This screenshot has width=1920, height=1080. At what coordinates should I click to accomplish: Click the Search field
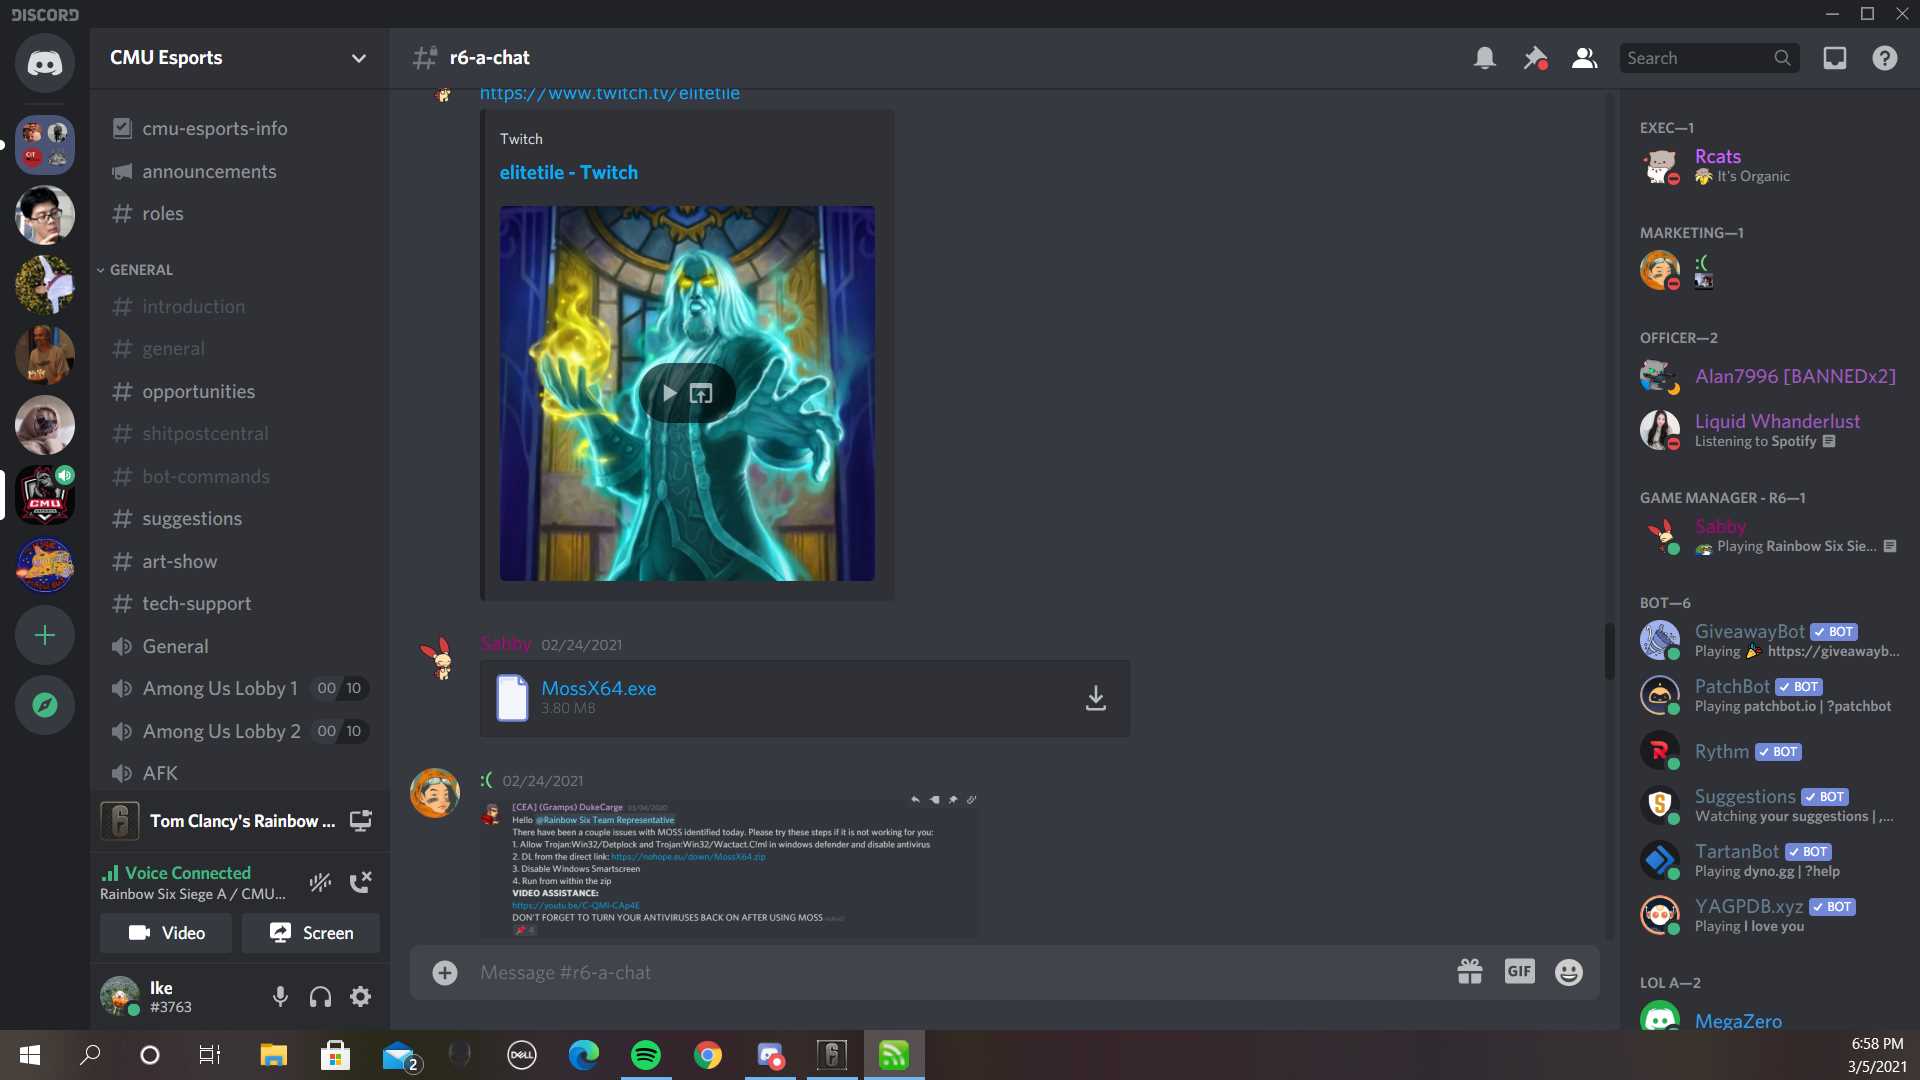(x=1708, y=58)
